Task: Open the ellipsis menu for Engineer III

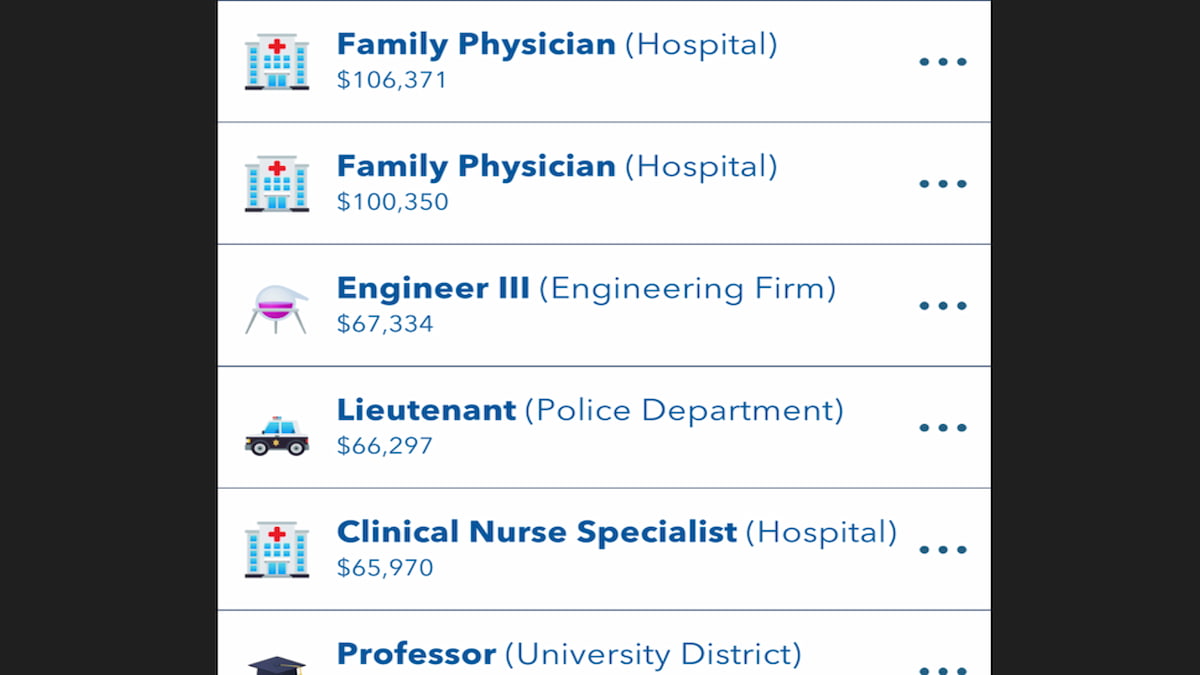Action: tap(943, 305)
